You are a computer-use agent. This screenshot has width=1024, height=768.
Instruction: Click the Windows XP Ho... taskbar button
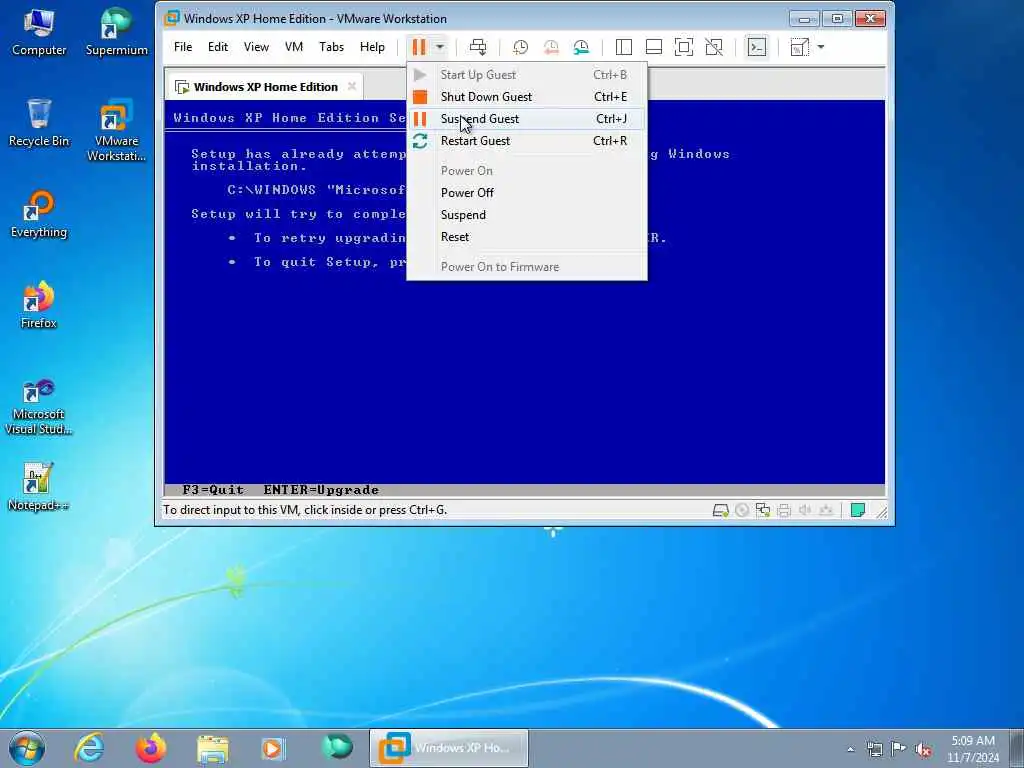[x=449, y=748]
